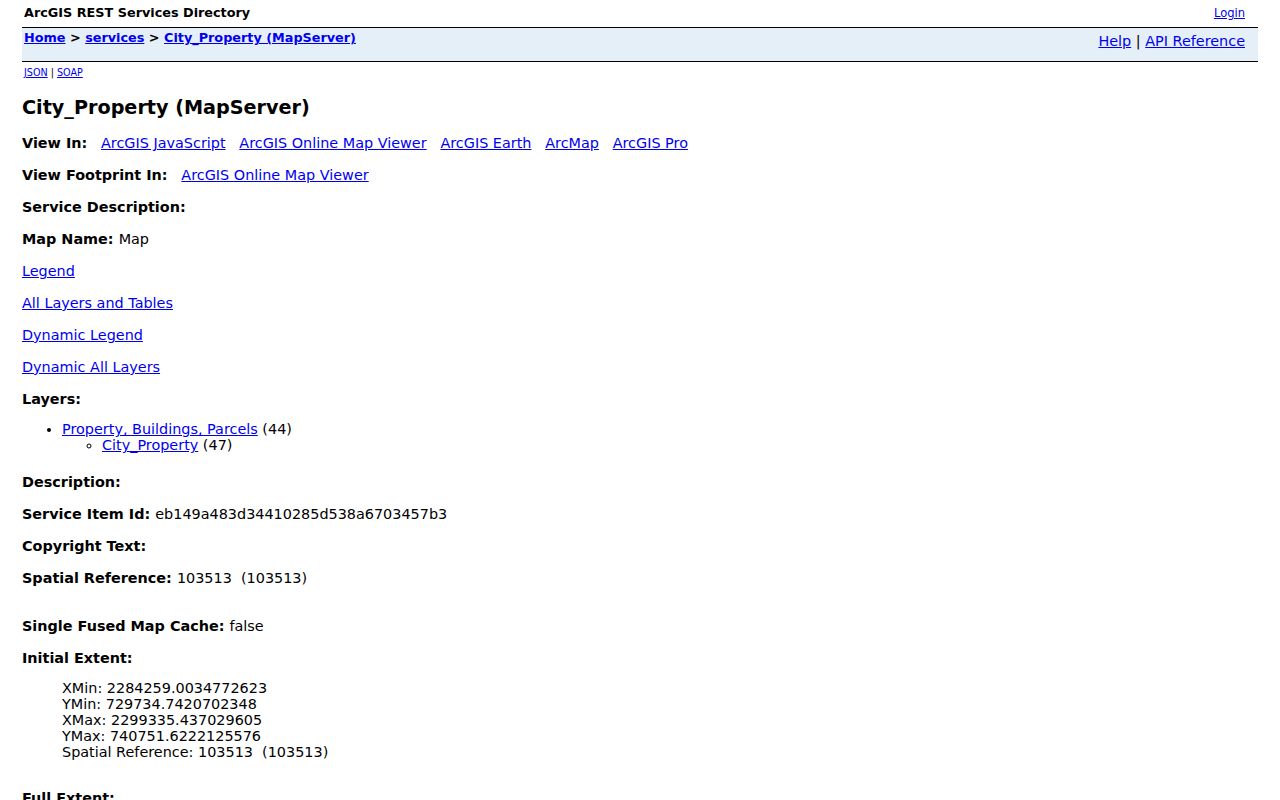Click the Initial Extent label
The width and height of the screenshot is (1280, 800).
(x=77, y=658)
